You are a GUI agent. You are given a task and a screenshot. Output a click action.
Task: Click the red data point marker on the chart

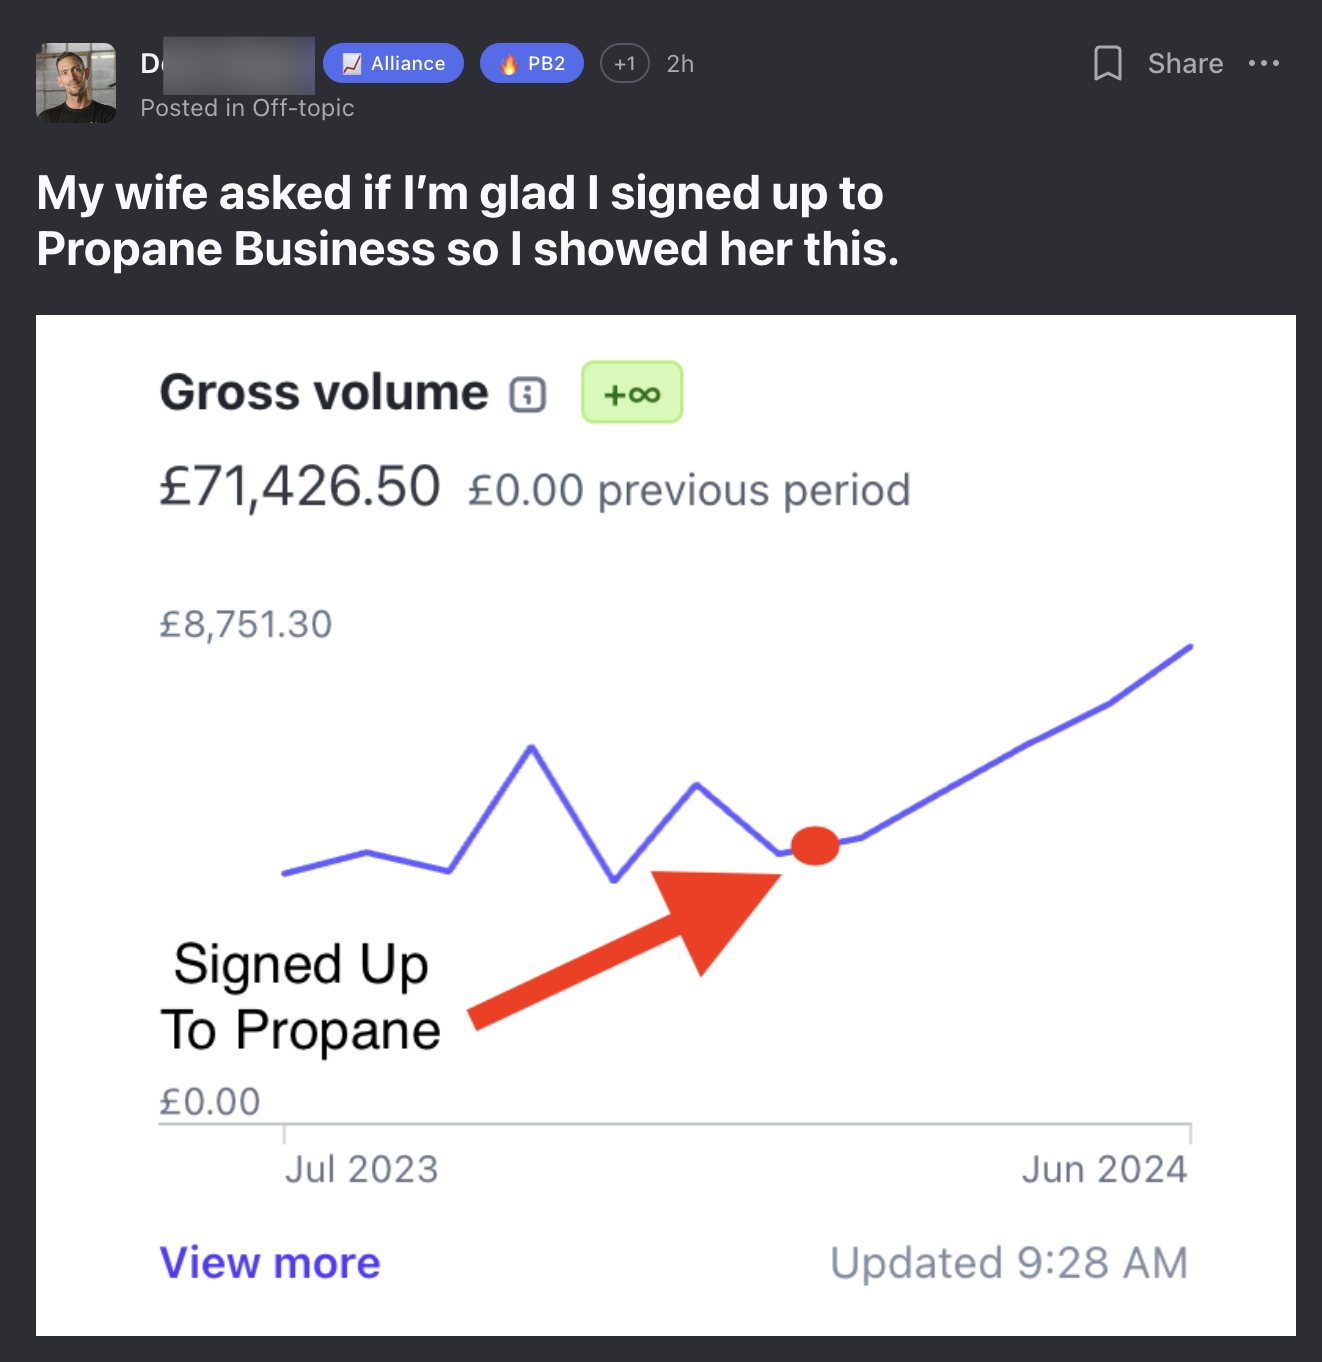point(813,845)
